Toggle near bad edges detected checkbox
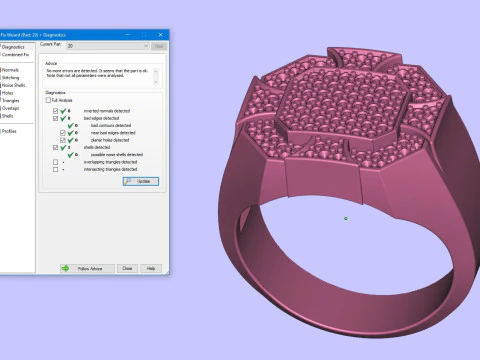Viewport: 480px width, 360px height. click(x=63, y=133)
